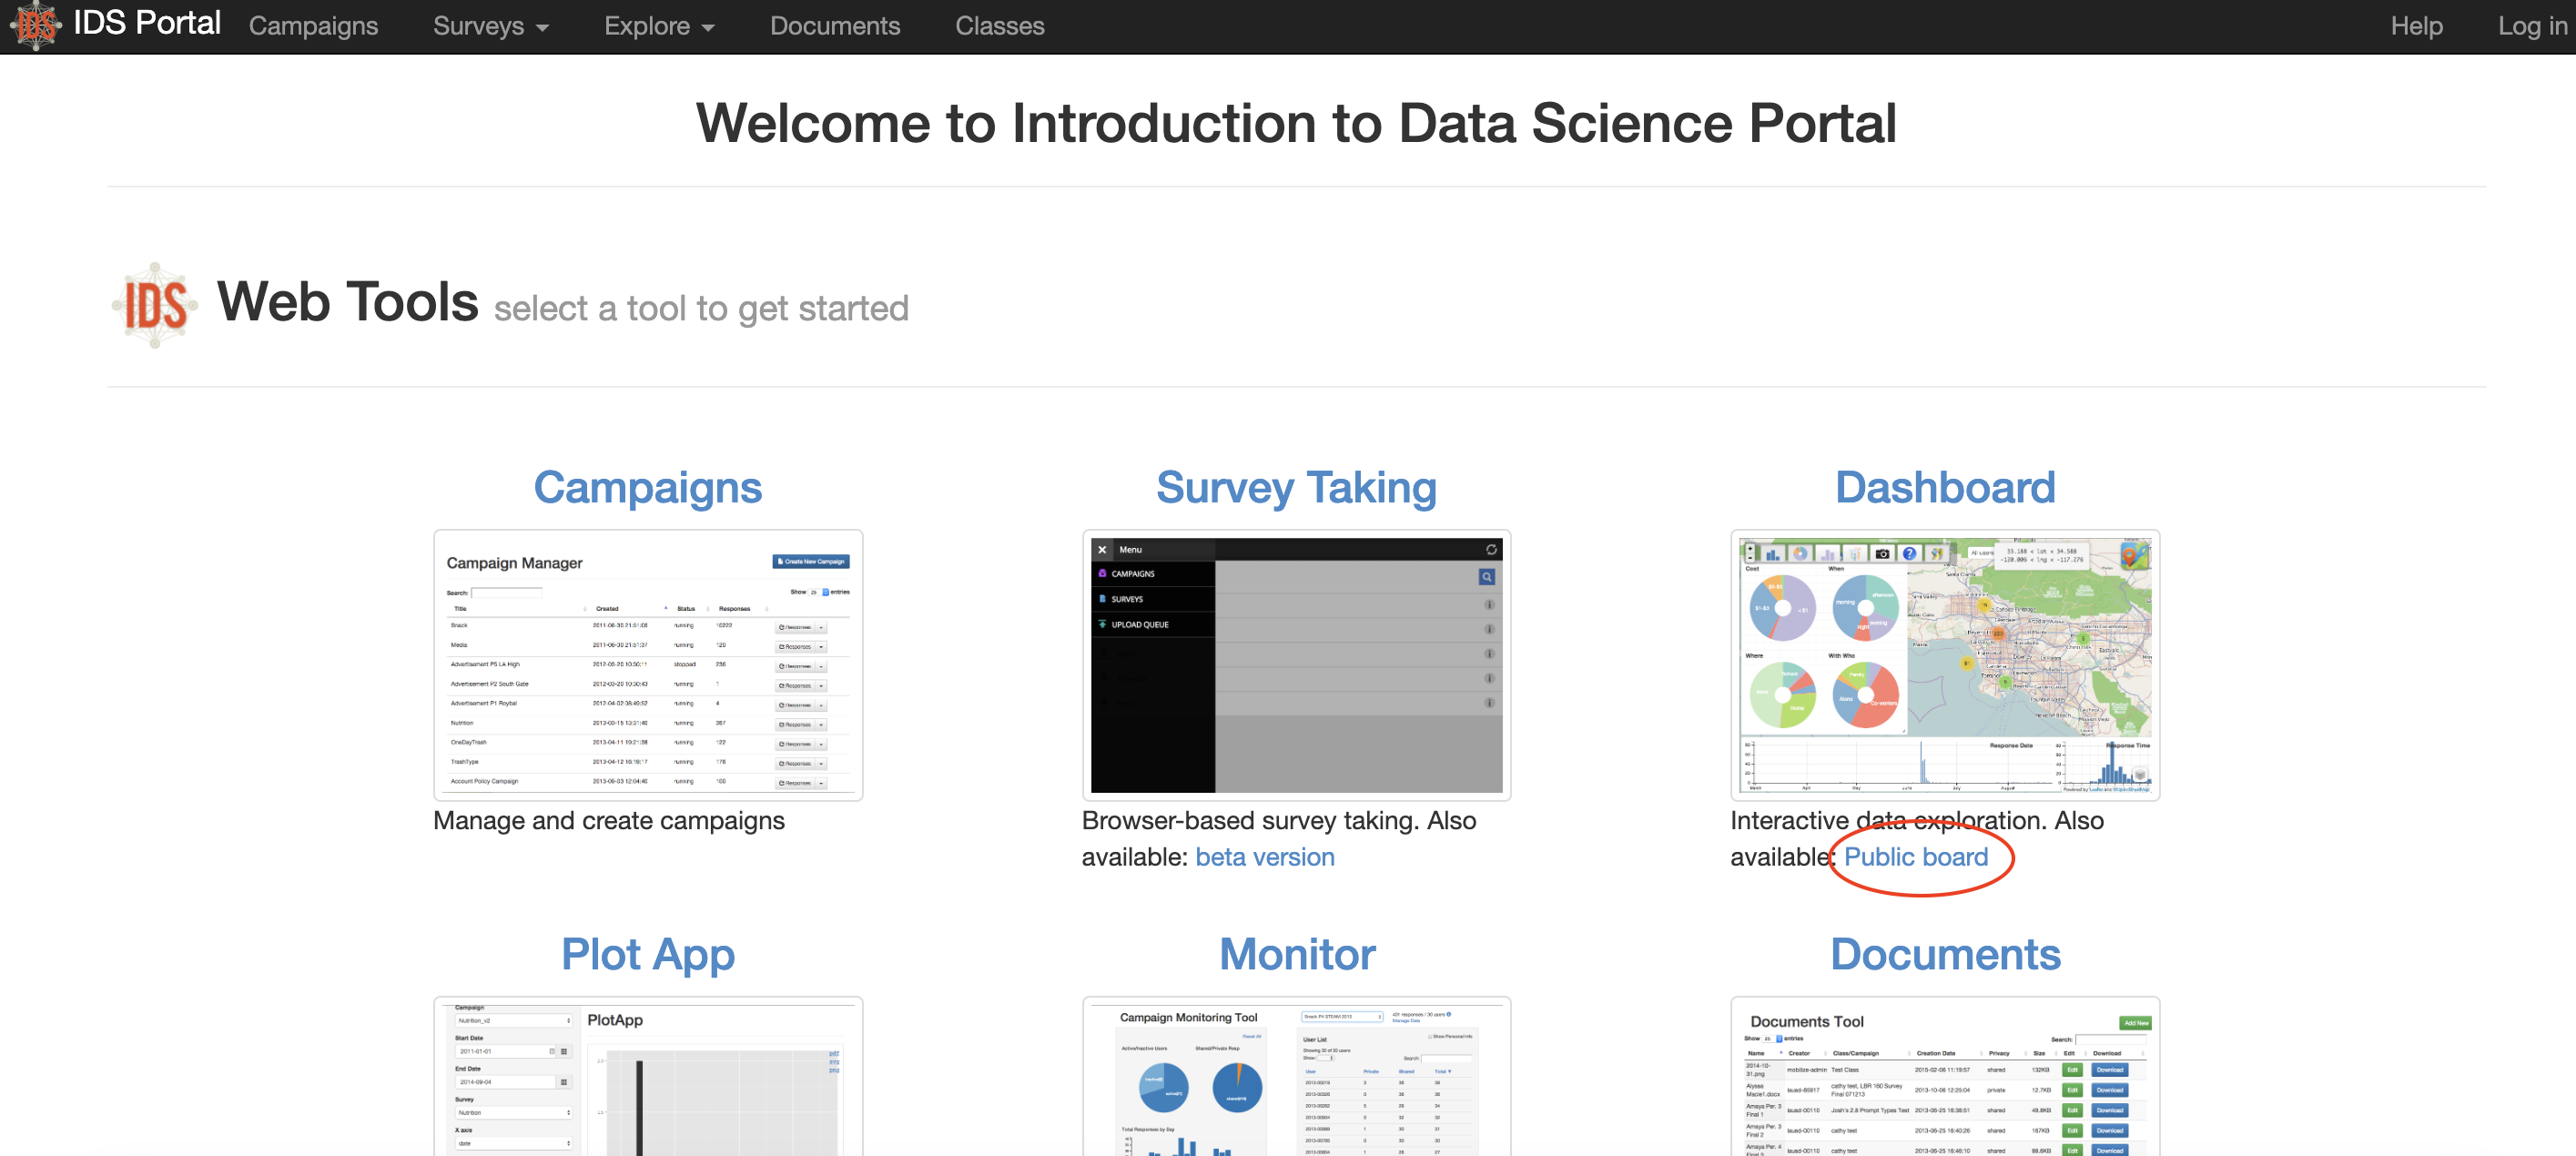This screenshot has height=1156, width=2576.
Task: Click the IDS Web Tools logo
Action: pos(154,305)
